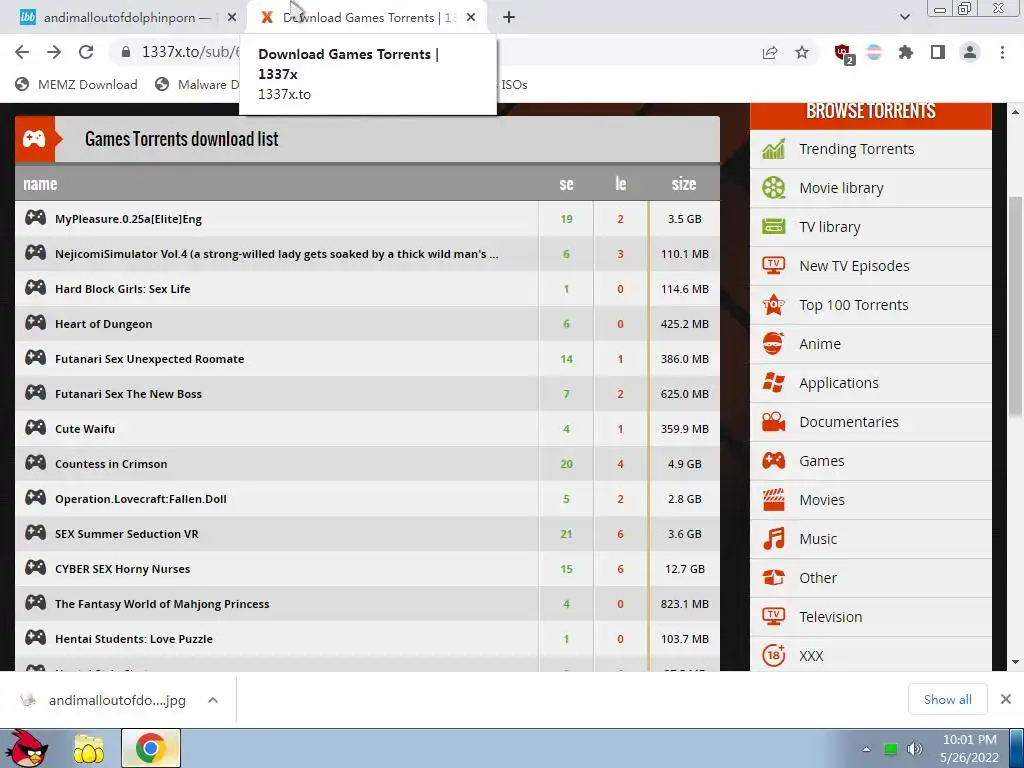Viewport: 1024px width, 768px height.
Task: Toggle the browser side panel icon
Action: [938, 52]
